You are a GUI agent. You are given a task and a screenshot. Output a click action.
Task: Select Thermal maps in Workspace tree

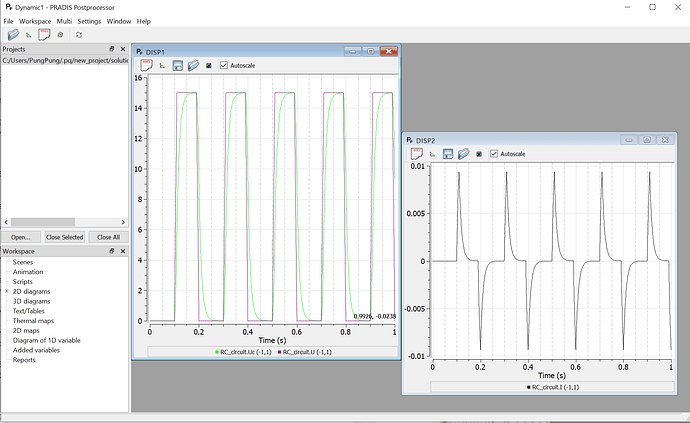pos(33,321)
